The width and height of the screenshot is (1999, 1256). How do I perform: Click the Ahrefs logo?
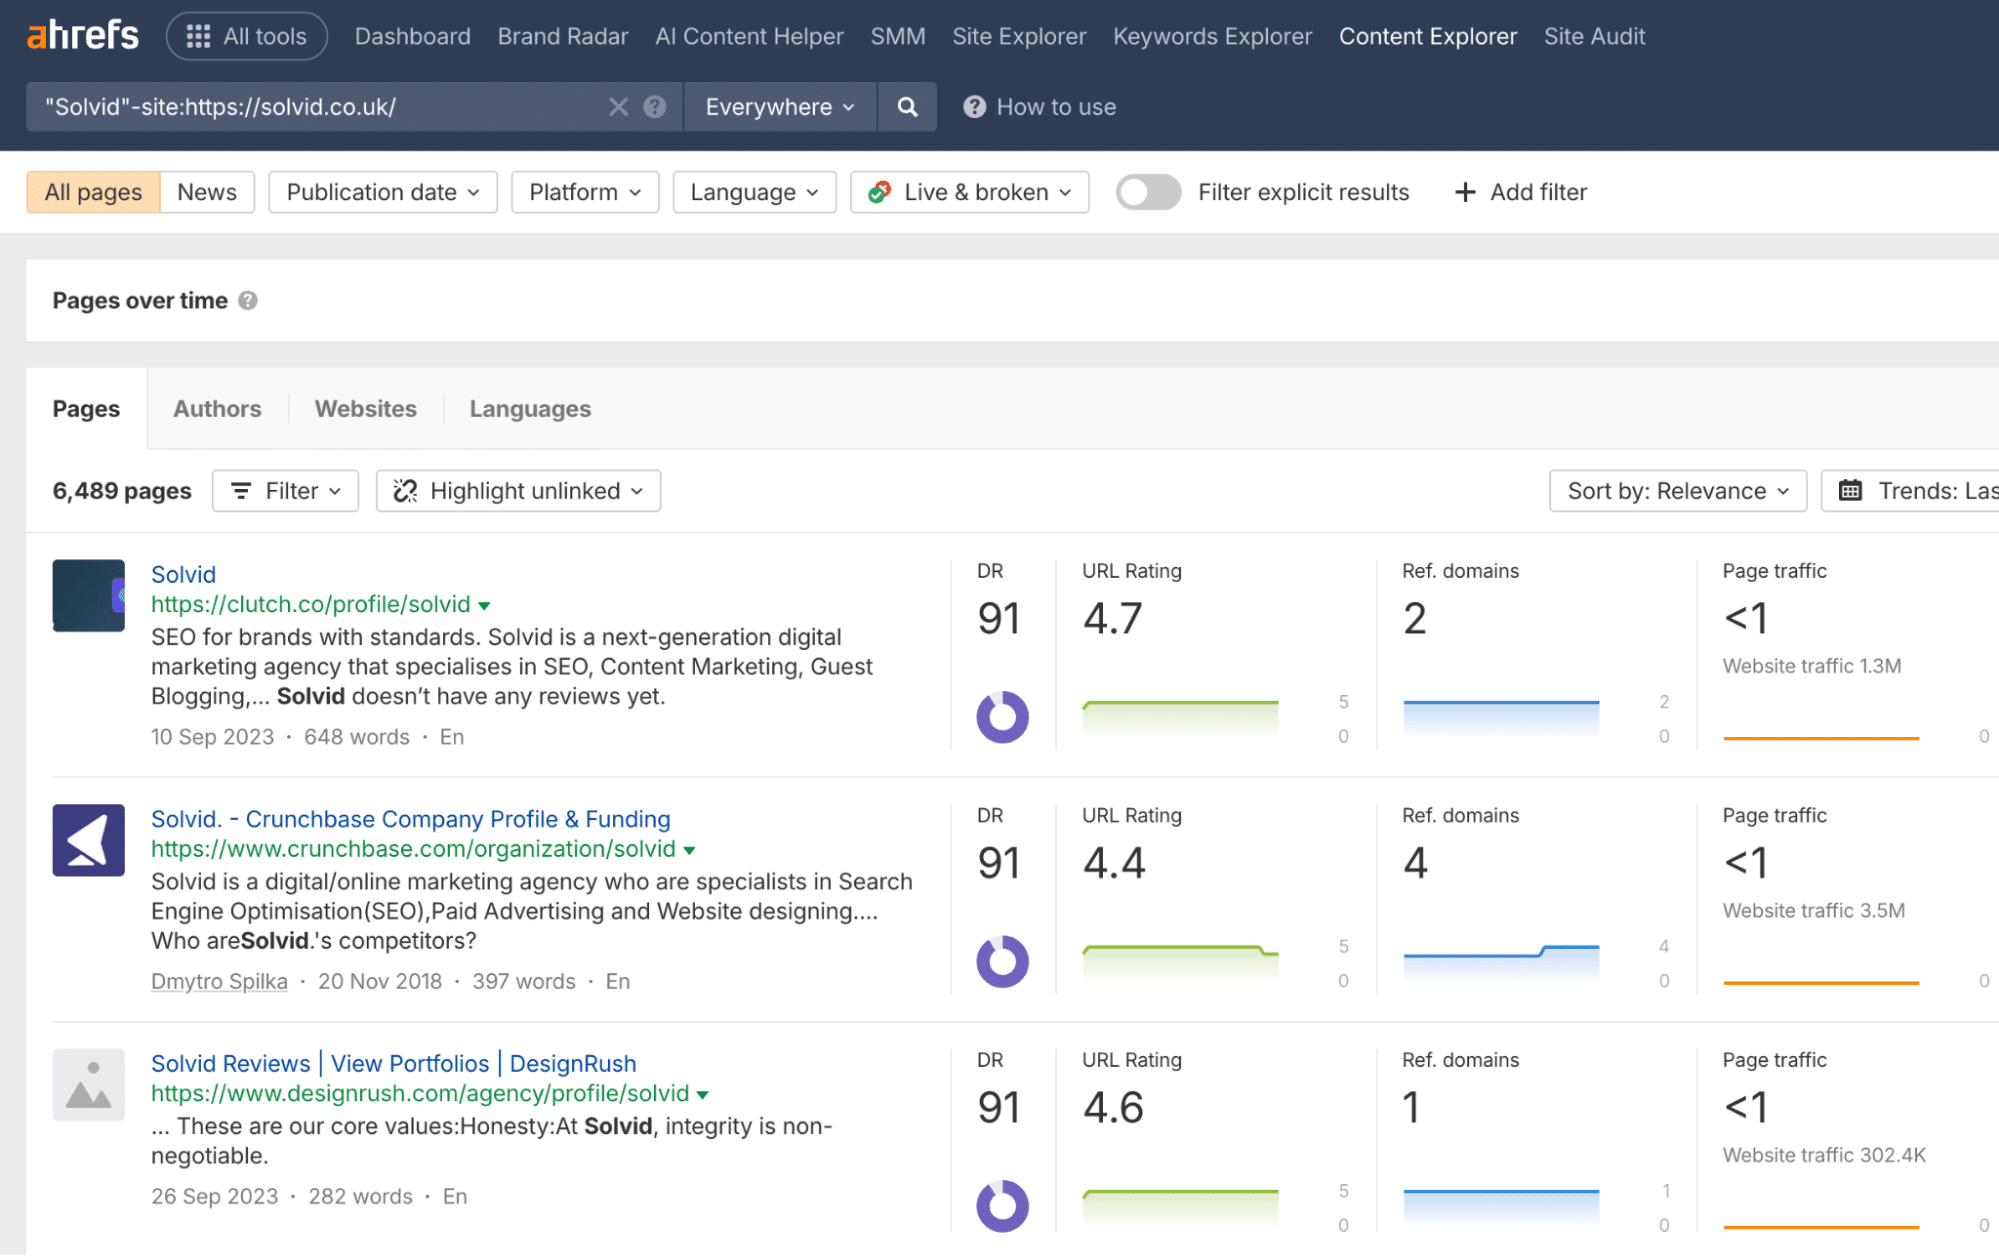click(x=83, y=36)
